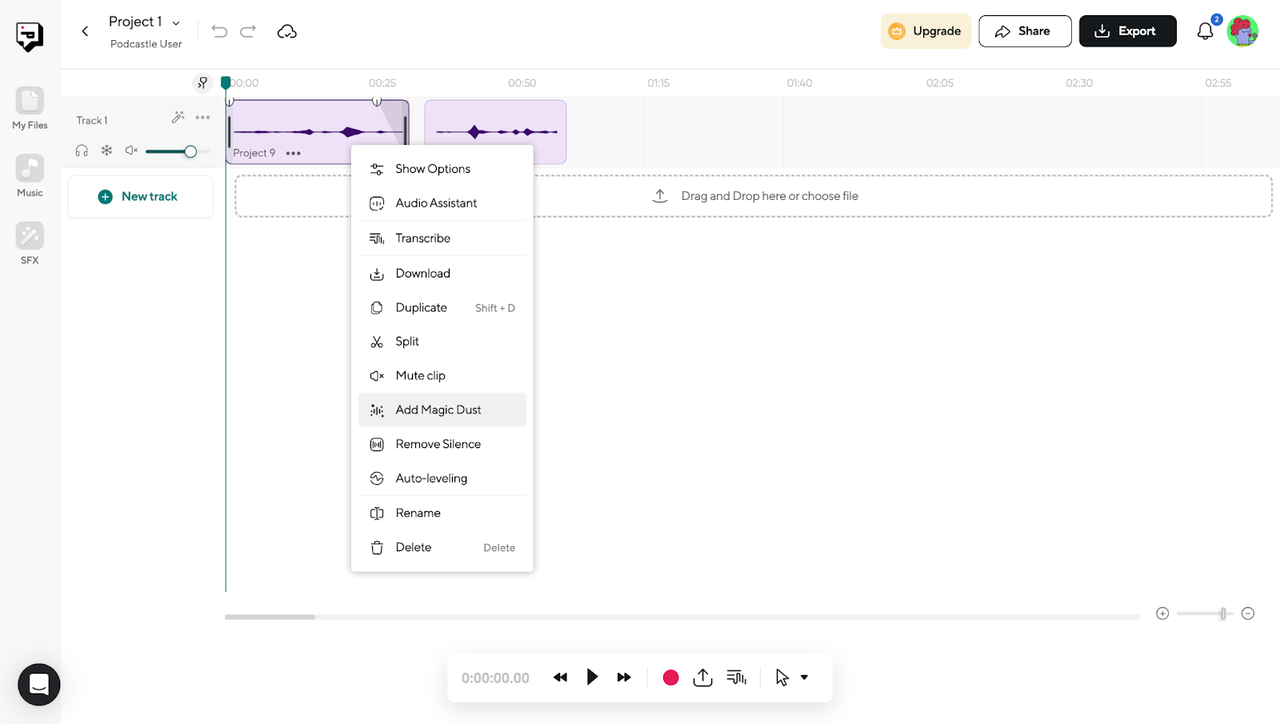Export the project
This screenshot has width=1280, height=724.
pos(1127,31)
